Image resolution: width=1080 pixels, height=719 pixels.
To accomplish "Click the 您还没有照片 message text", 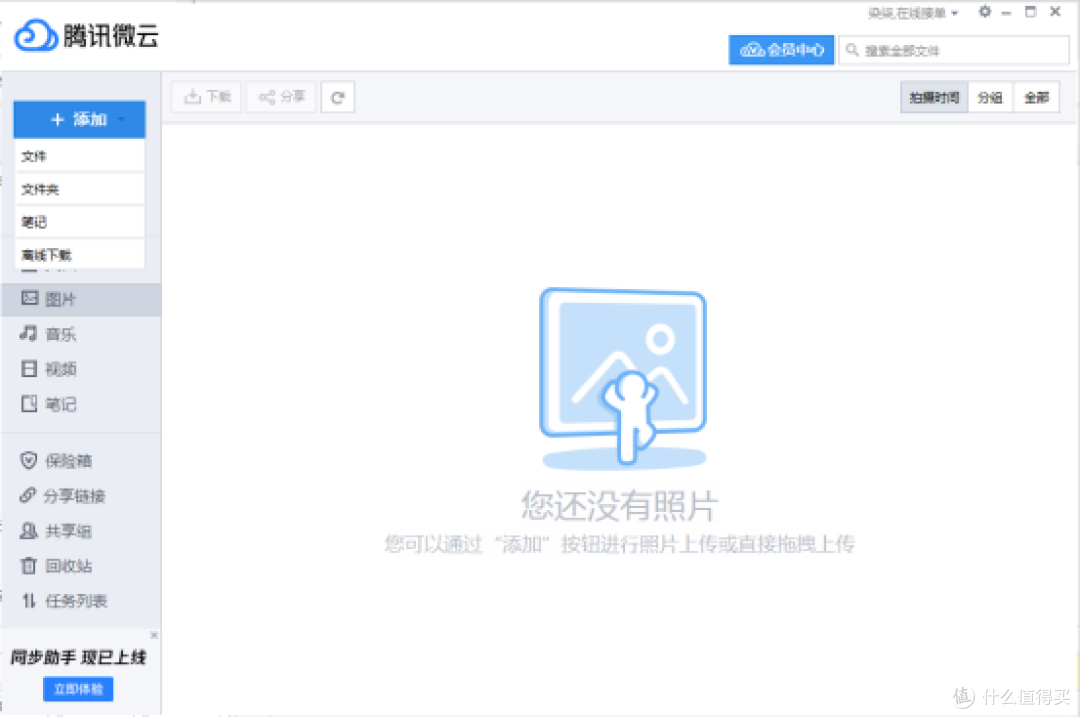I will click(x=619, y=506).
